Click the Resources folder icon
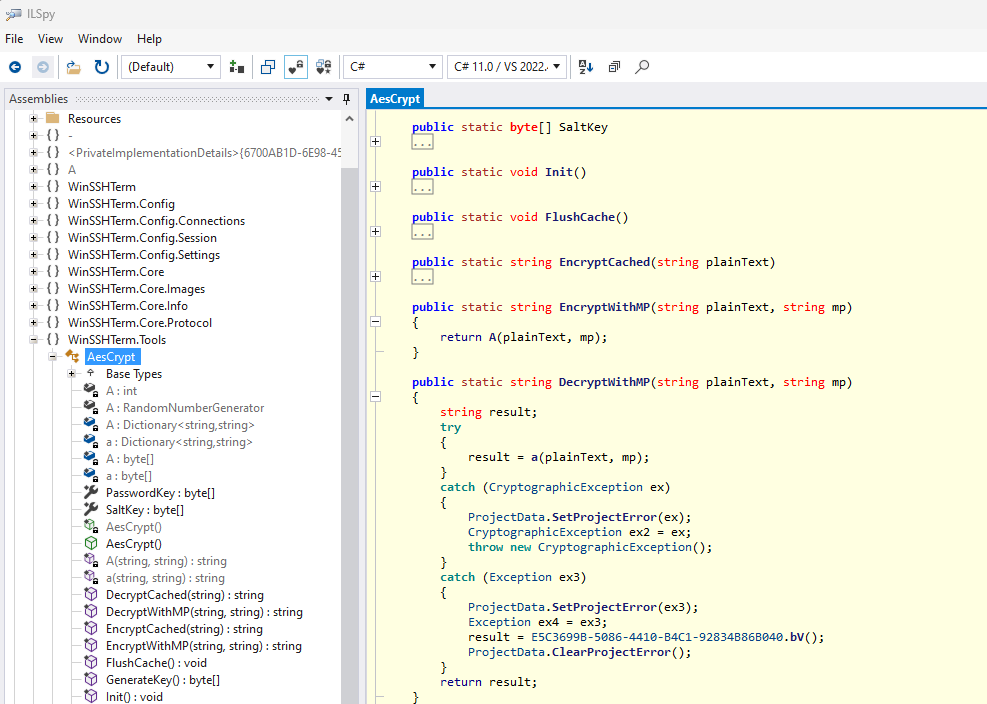987x704 pixels. (53, 118)
